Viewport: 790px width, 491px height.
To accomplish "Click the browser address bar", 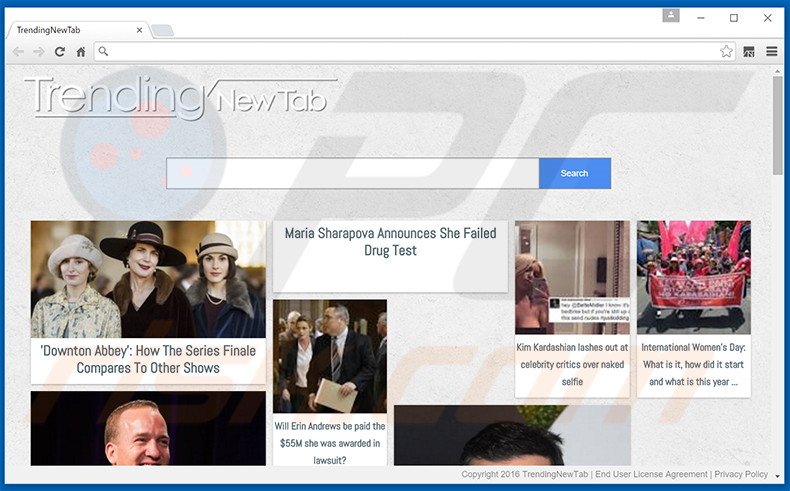I will (413, 51).
